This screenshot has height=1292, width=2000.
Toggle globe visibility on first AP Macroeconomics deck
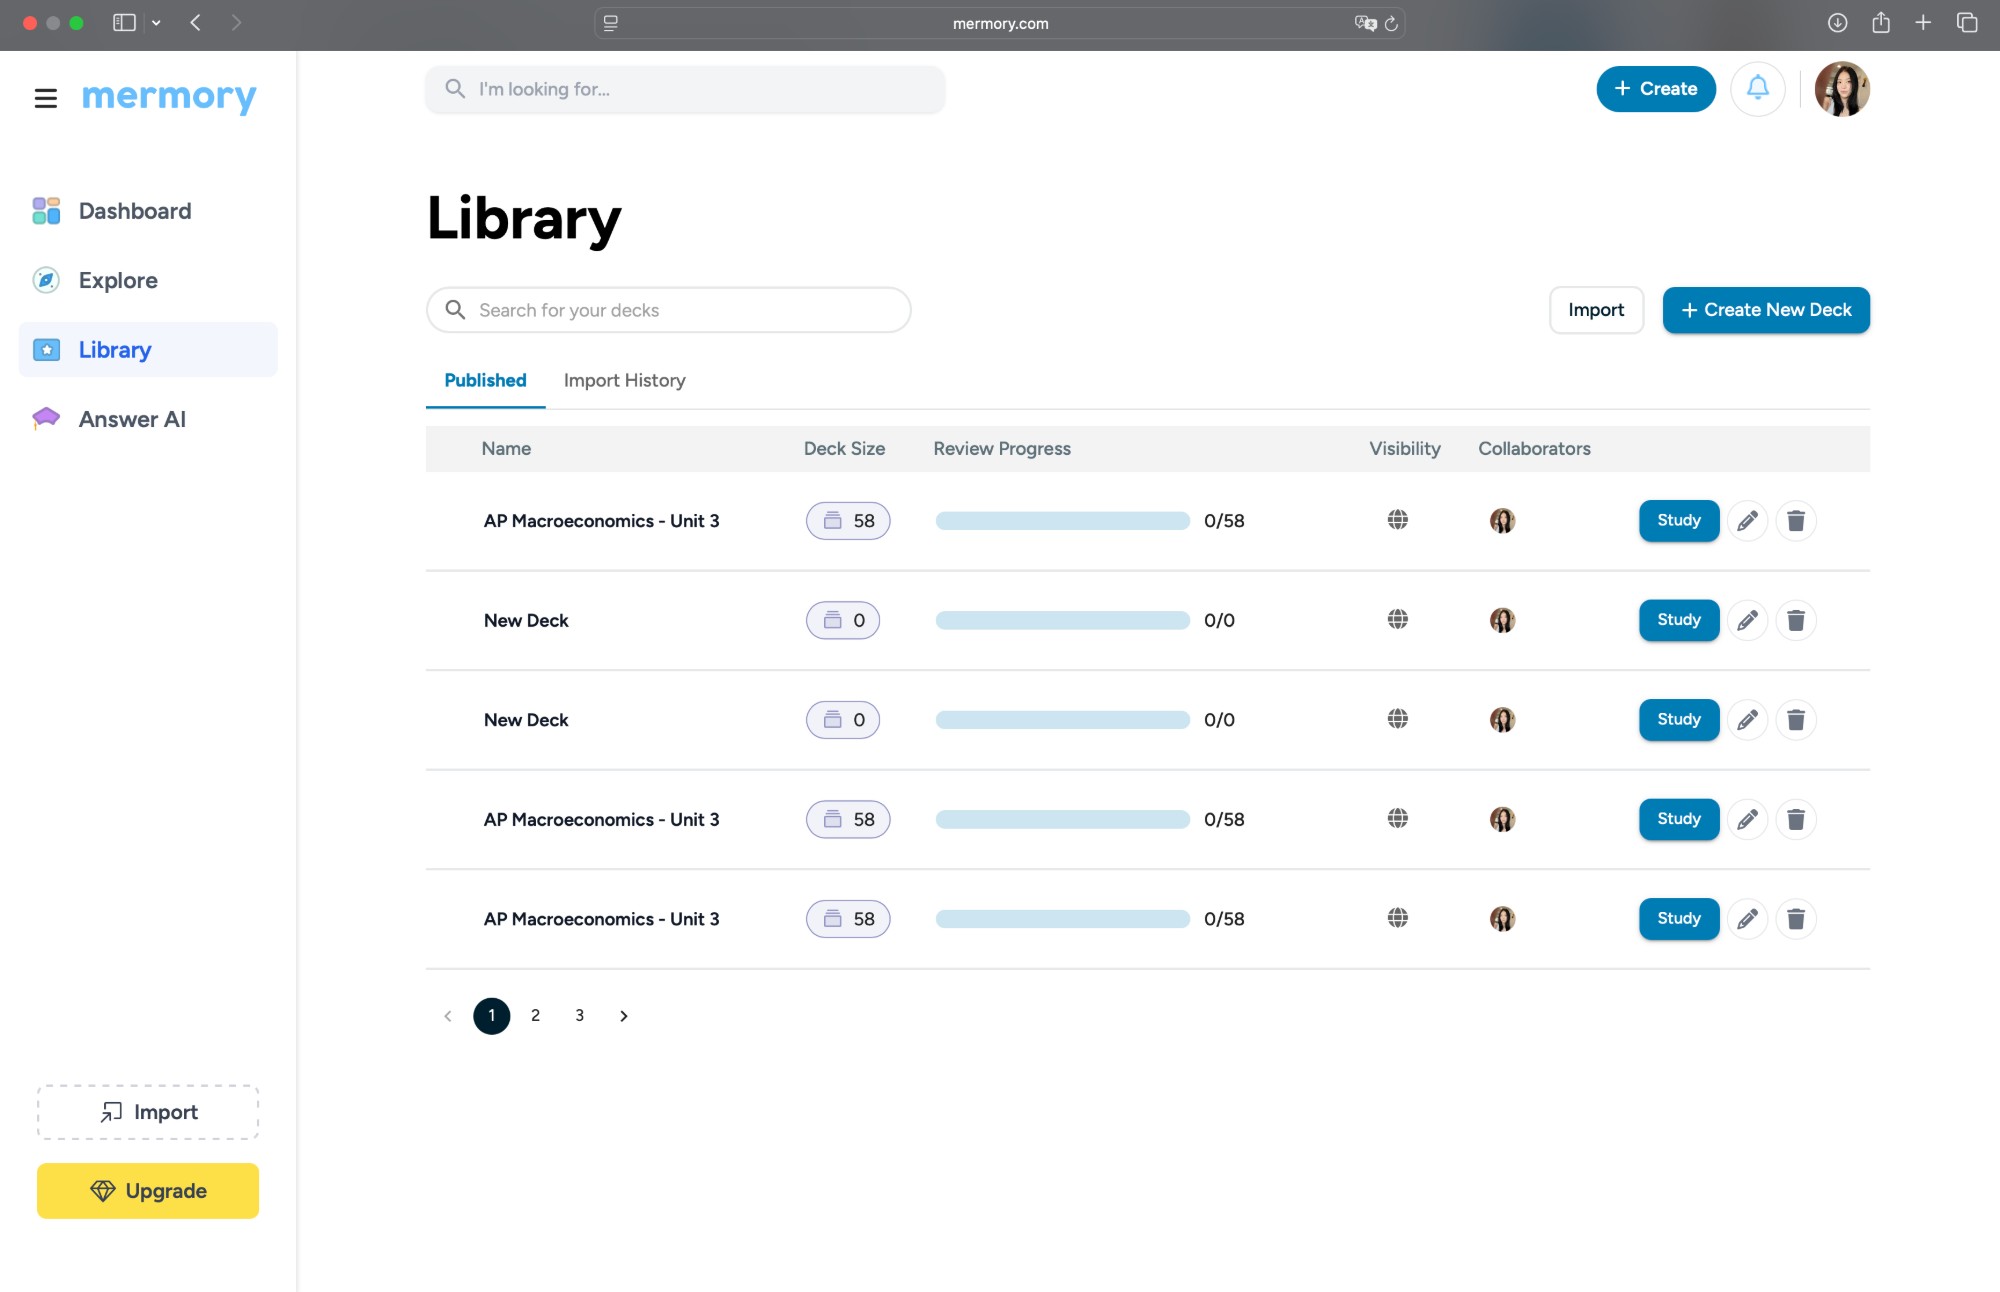[x=1397, y=520]
